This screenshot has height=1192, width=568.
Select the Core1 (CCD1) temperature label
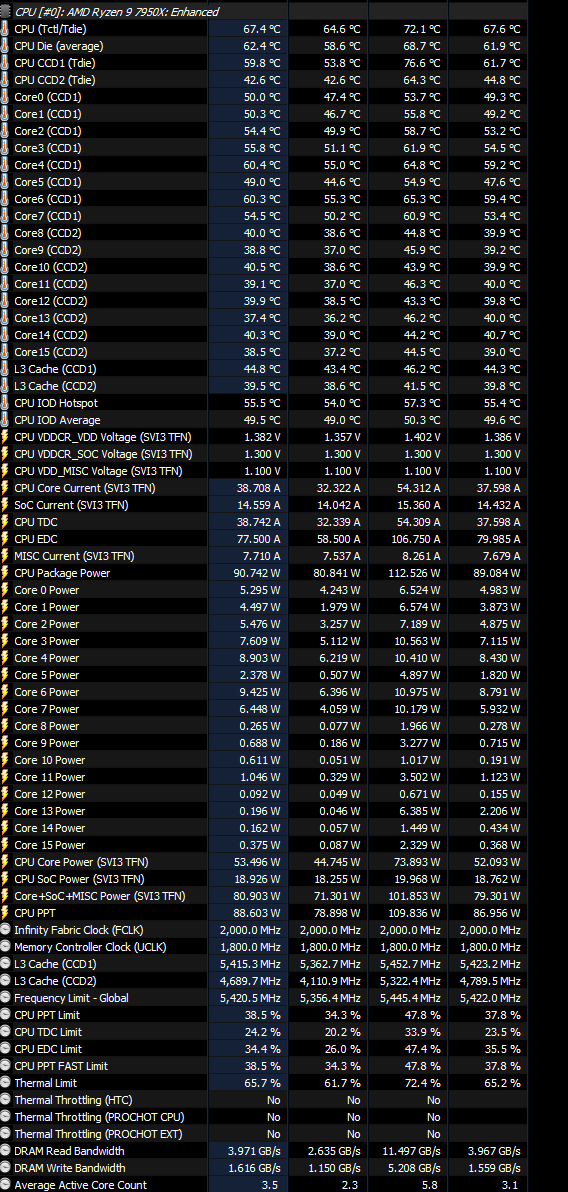pos(48,114)
